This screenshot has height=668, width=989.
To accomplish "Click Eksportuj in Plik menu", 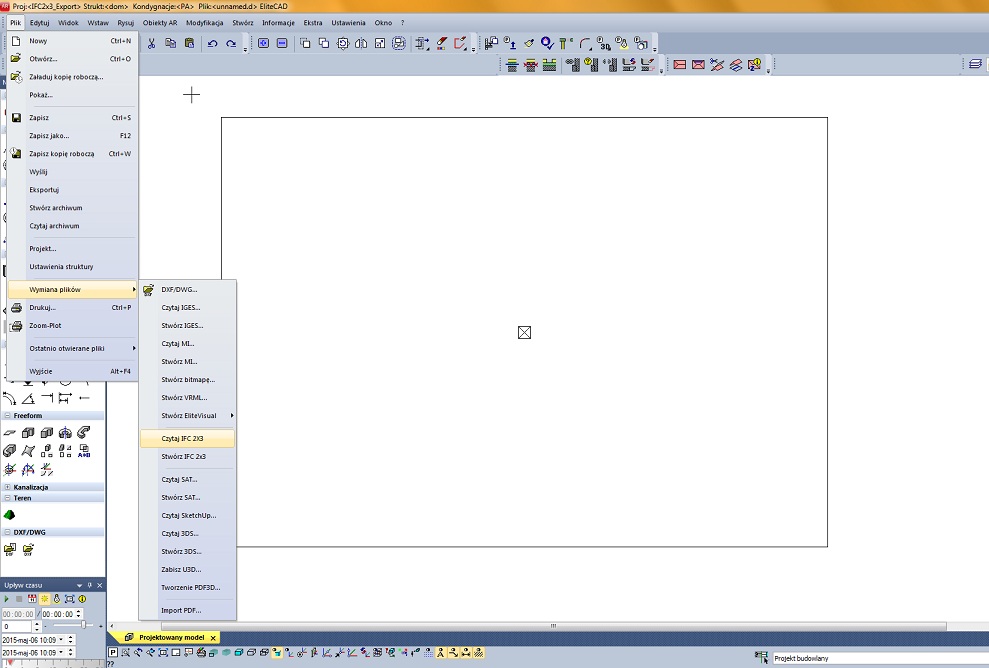I will point(73,190).
